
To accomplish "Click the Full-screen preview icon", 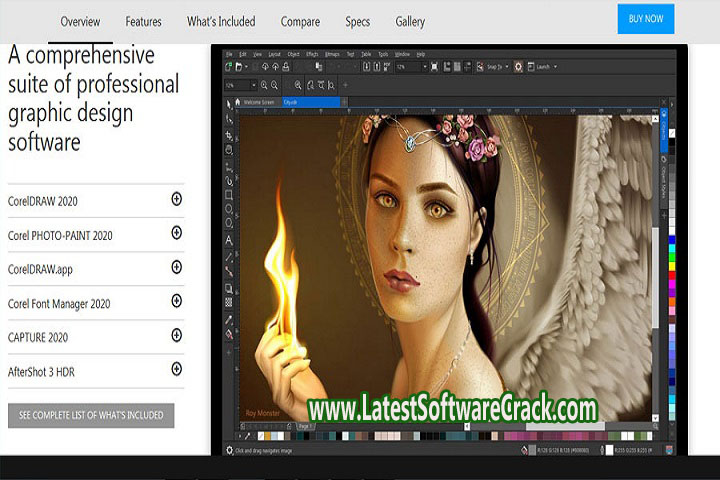I will tap(434, 67).
